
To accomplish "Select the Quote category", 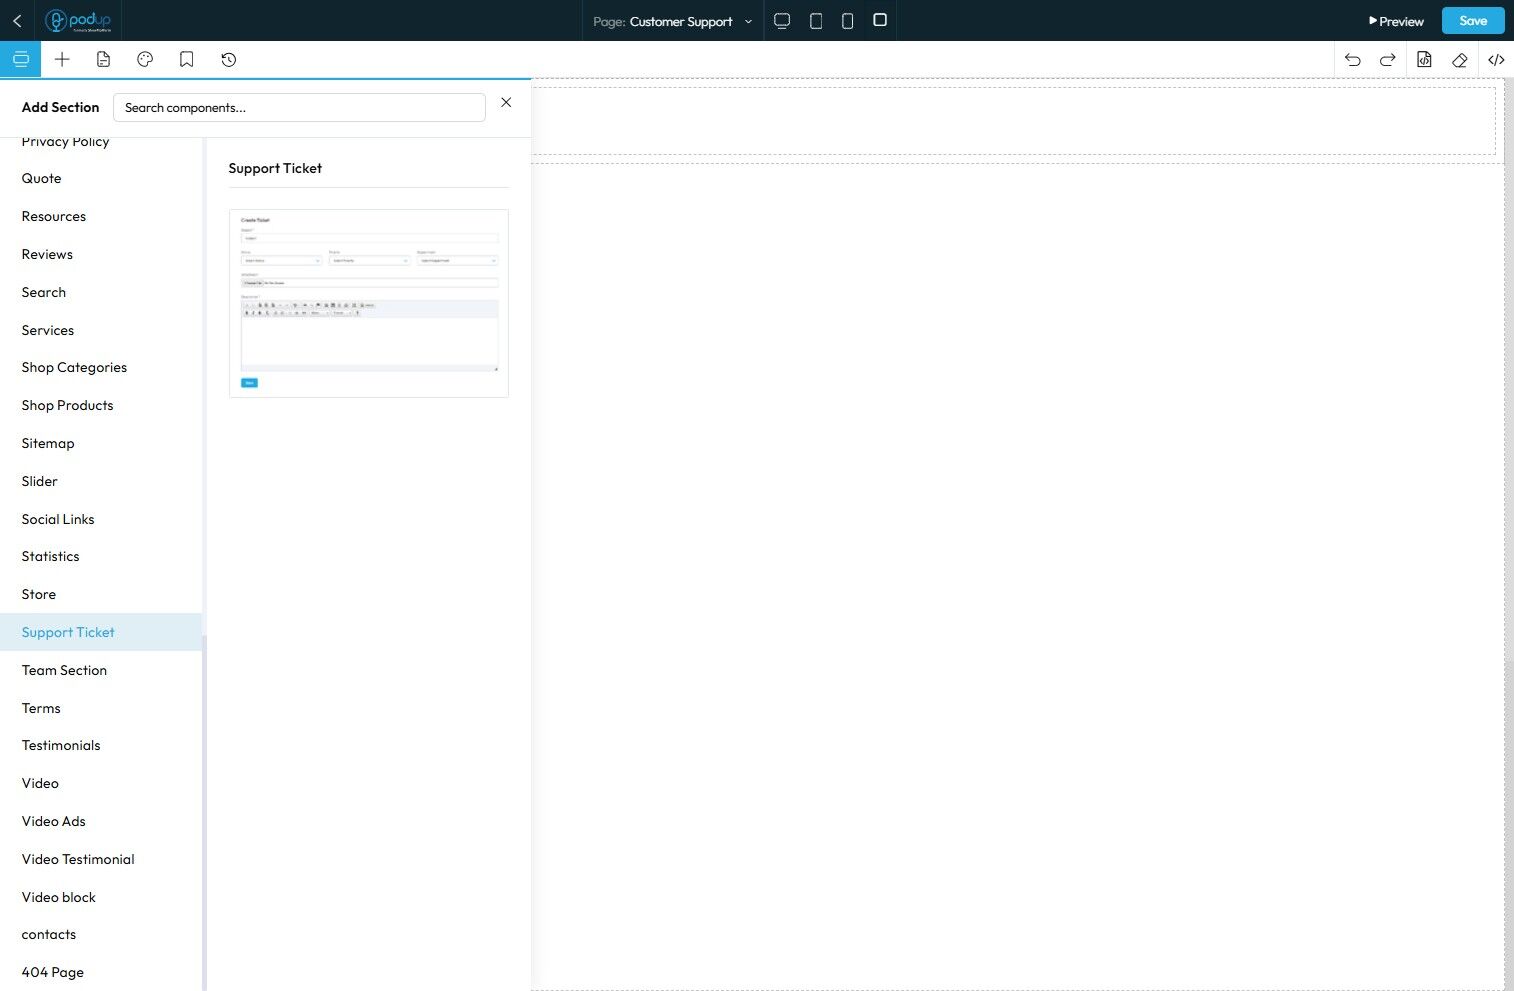I will tap(41, 178).
